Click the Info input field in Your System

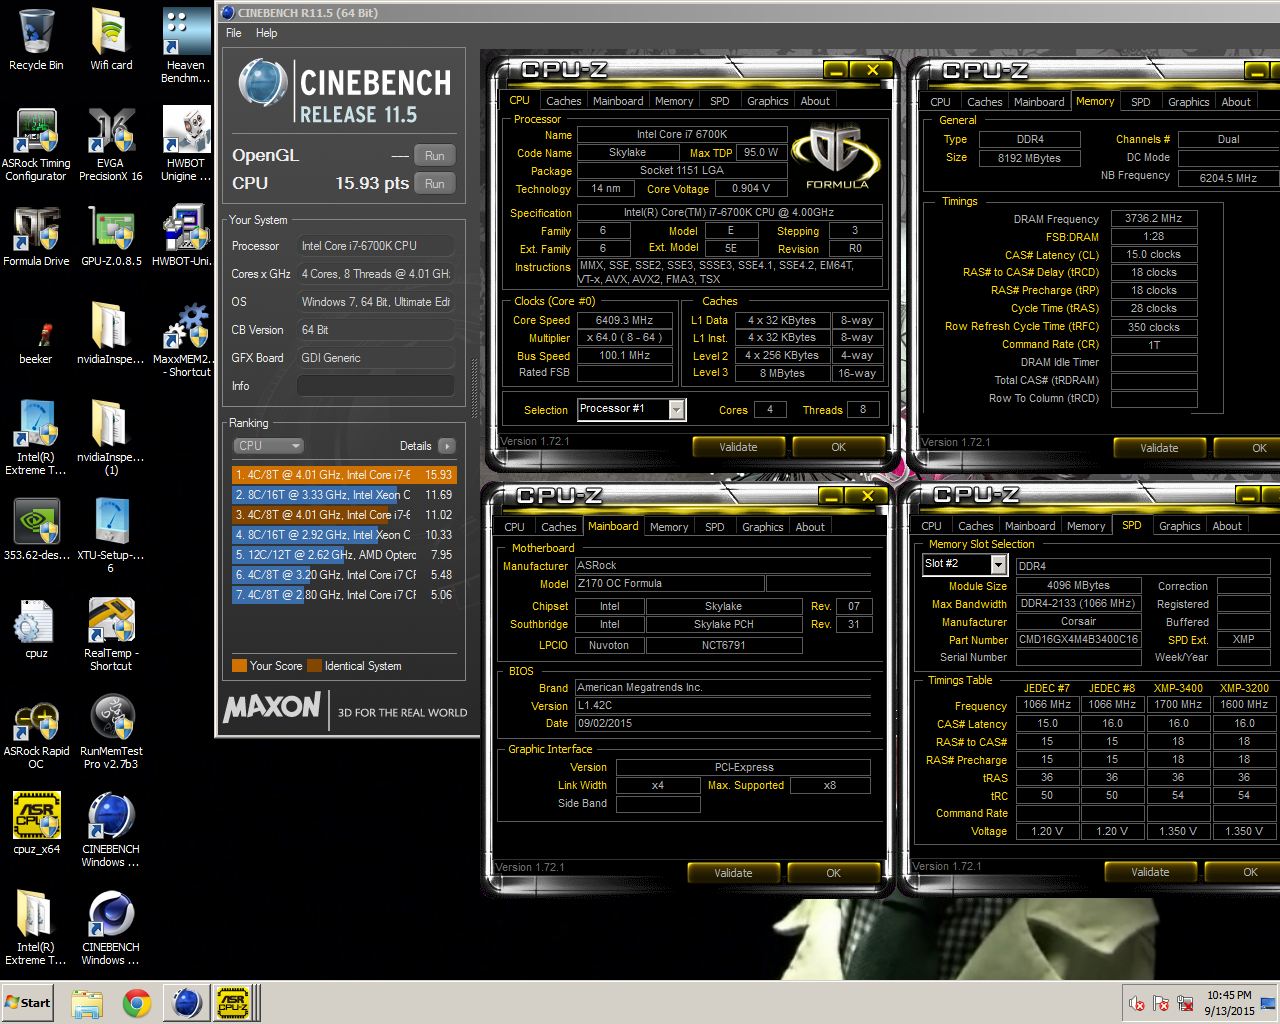(x=376, y=386)
